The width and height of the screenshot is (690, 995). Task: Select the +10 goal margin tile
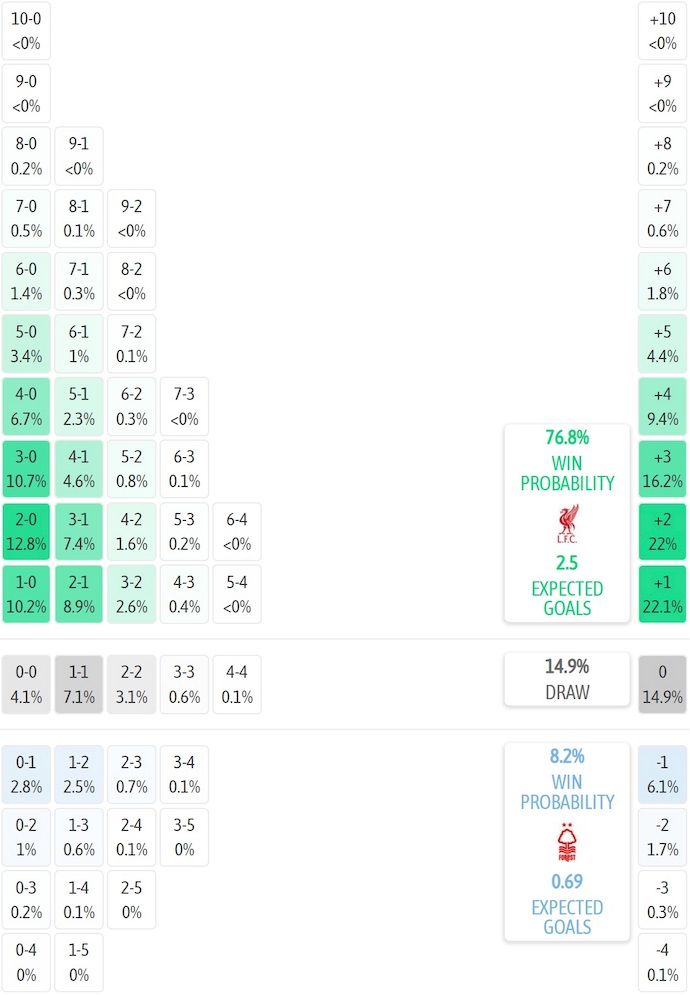coord(662,31)
